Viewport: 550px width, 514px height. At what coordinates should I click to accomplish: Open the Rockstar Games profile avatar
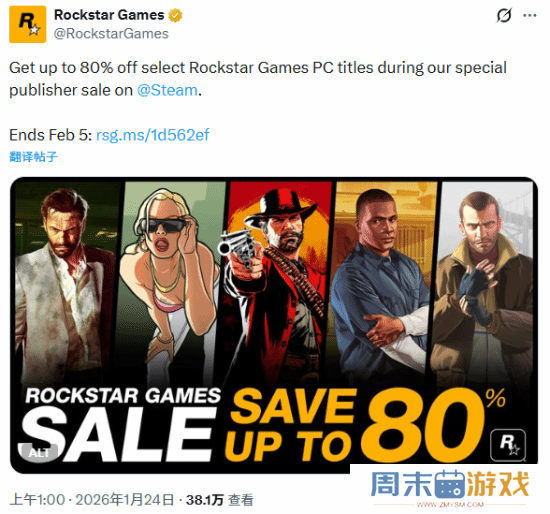pos(28,24)
